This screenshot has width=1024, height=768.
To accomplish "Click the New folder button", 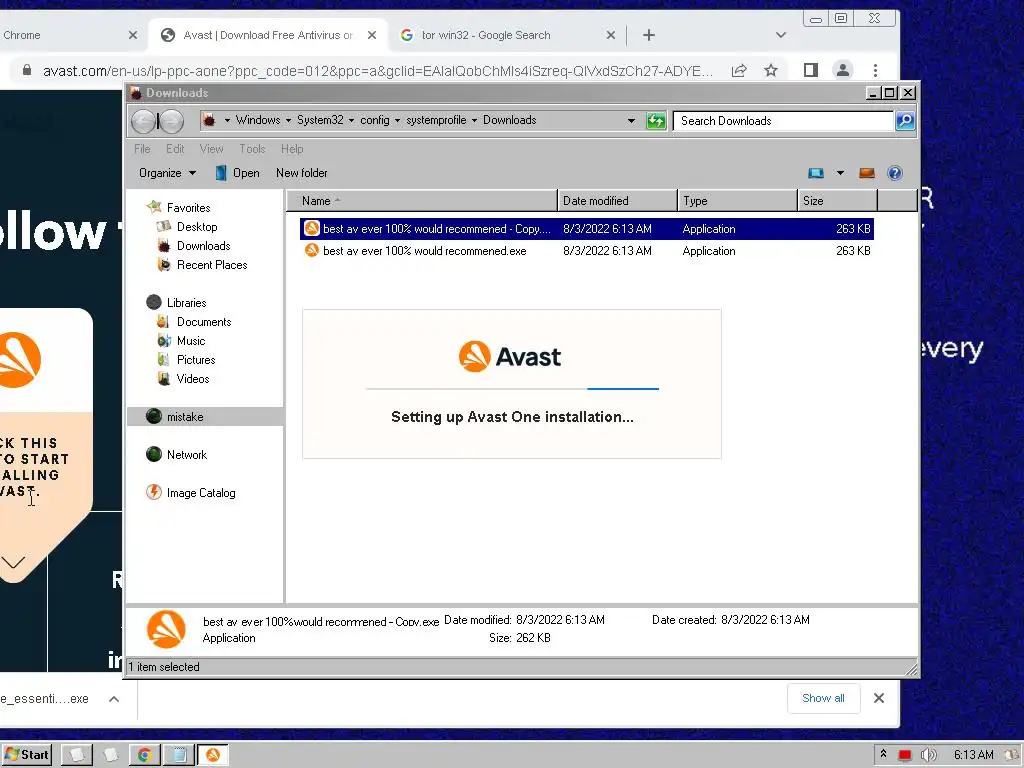I will point(302,173).
